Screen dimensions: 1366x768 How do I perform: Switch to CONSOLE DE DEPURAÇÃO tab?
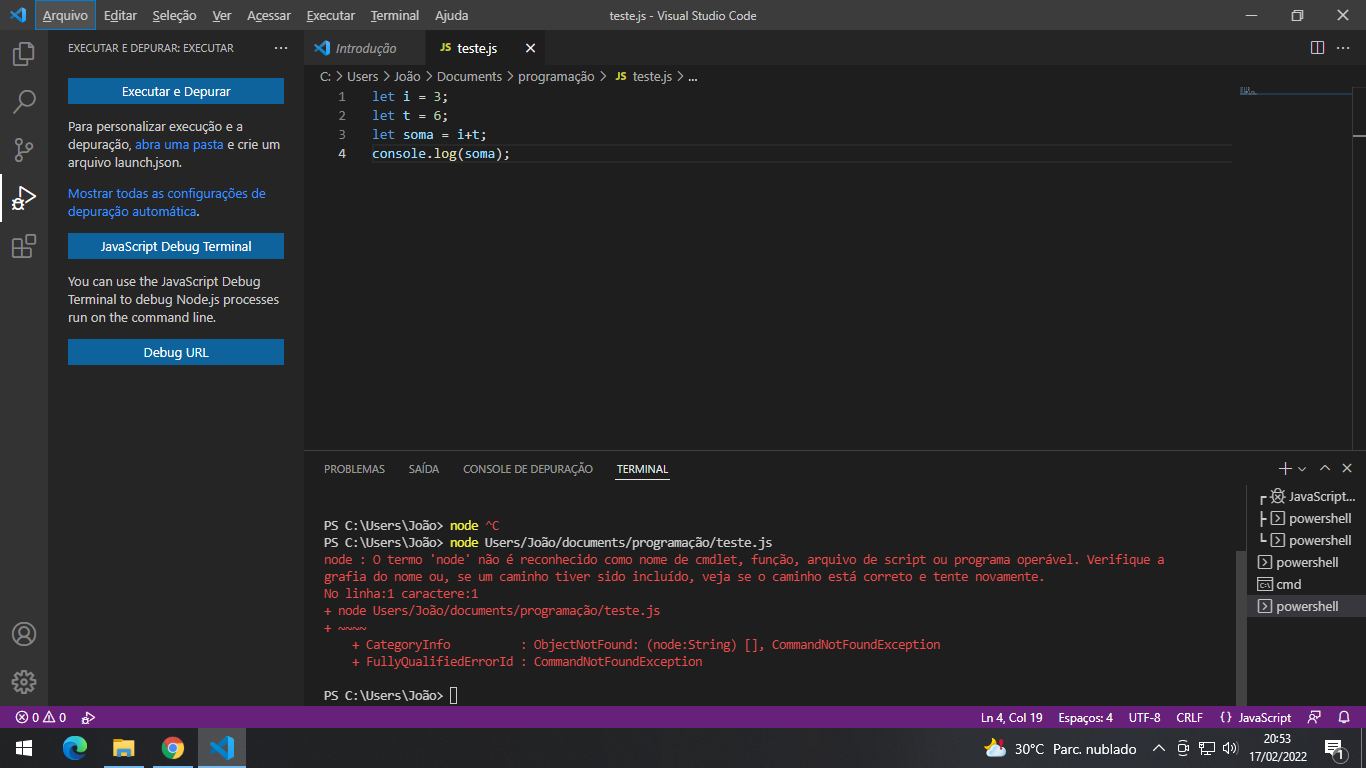528,469
